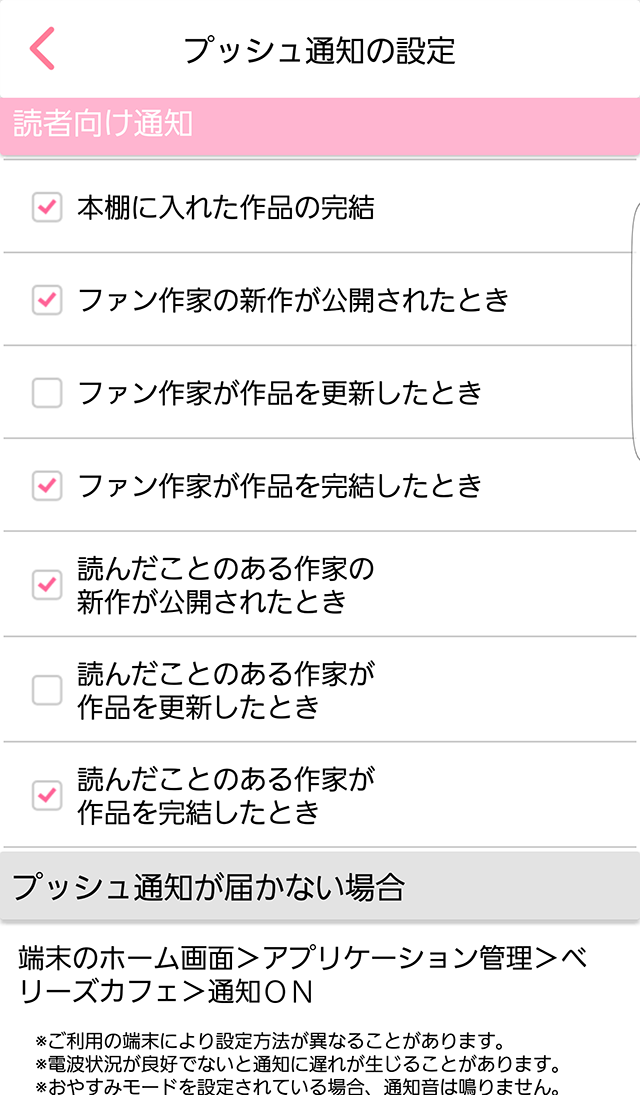This screenshot has width=640, height=1095.
Task: Click the プッシュ通知の設定 page title
Action: click(x=319, y=49)
